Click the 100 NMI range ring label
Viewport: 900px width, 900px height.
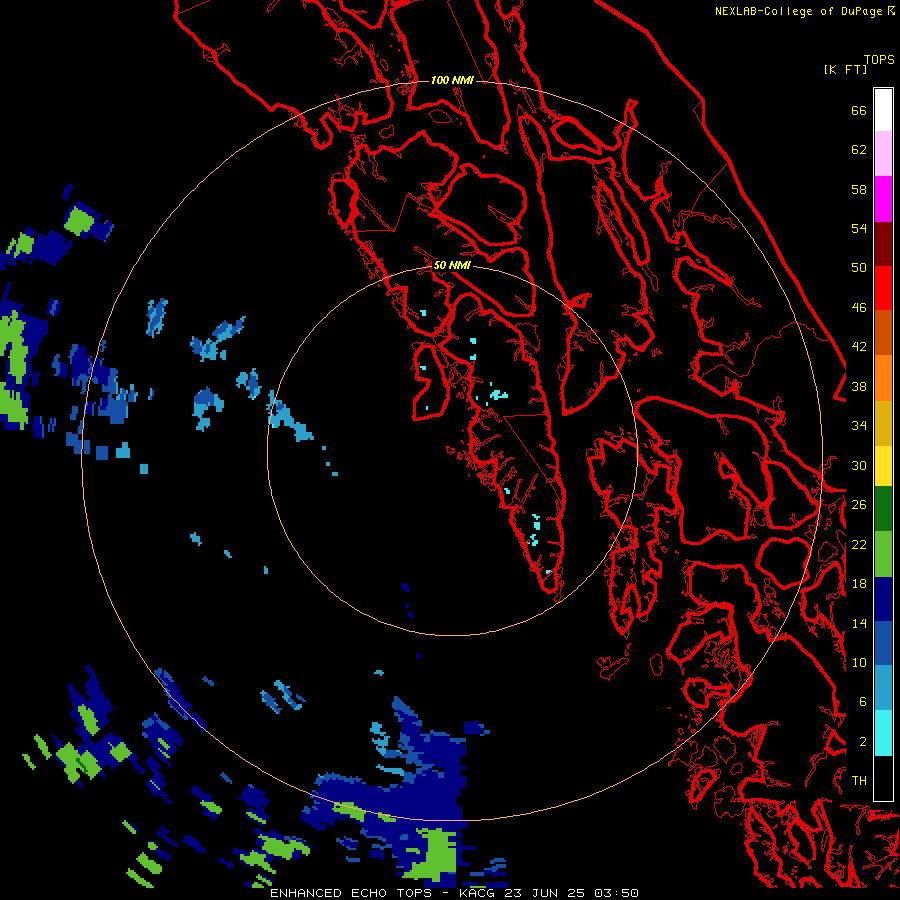[x=452, y=80]
